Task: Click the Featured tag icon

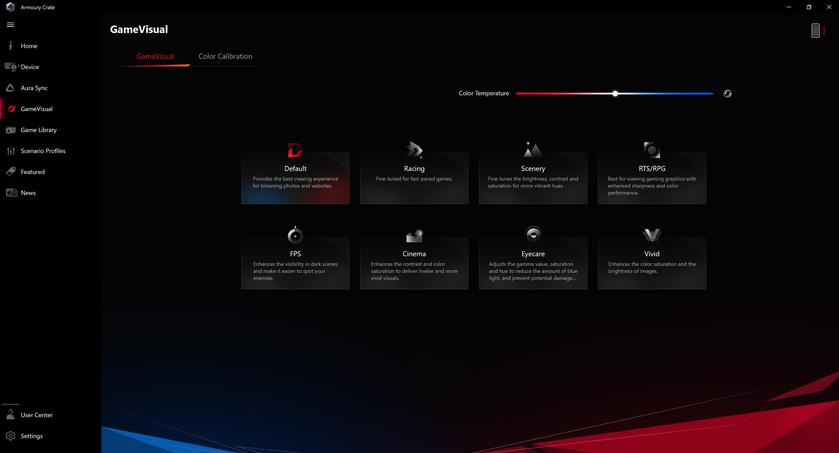Action: pos(11,172)
